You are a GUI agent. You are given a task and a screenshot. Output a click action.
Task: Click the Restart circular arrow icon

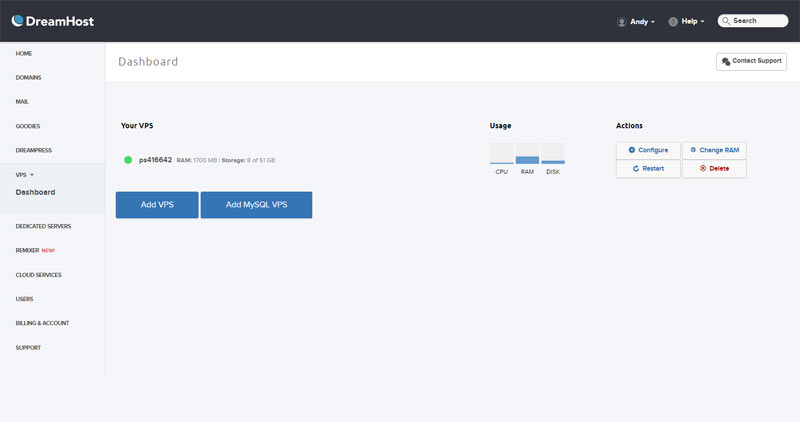pyautogui.click(x=636, y=168)
